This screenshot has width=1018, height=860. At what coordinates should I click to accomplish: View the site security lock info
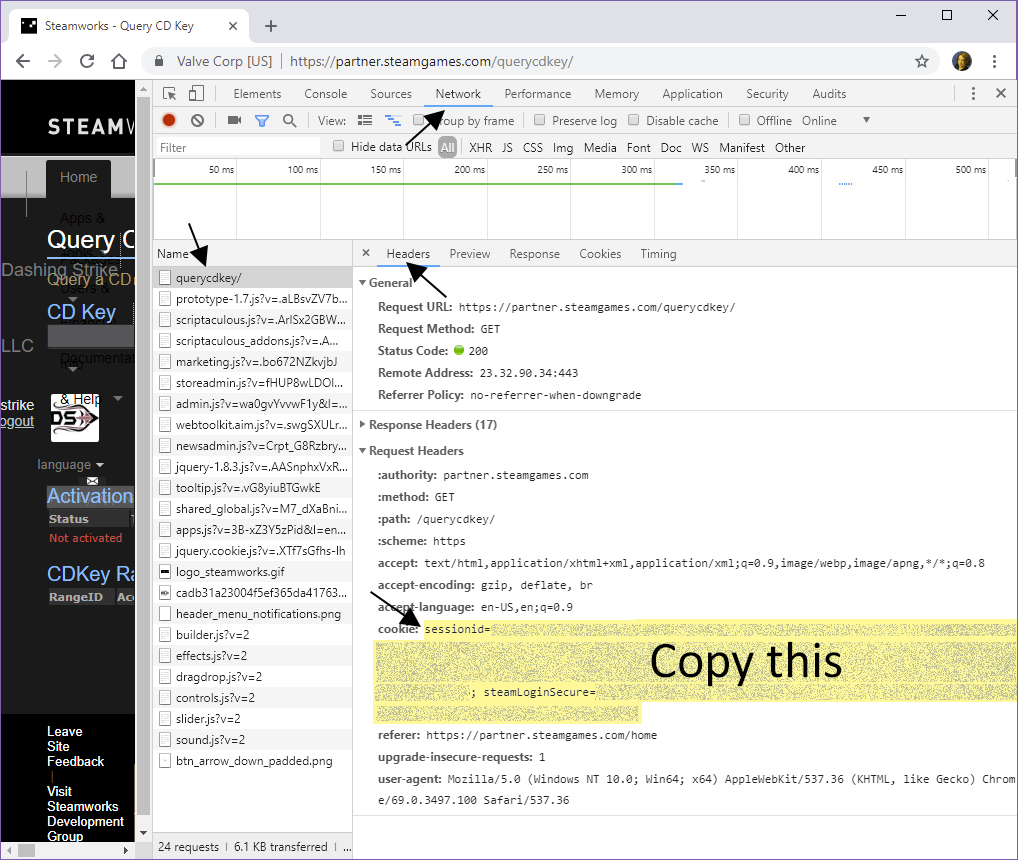point(158,61)
